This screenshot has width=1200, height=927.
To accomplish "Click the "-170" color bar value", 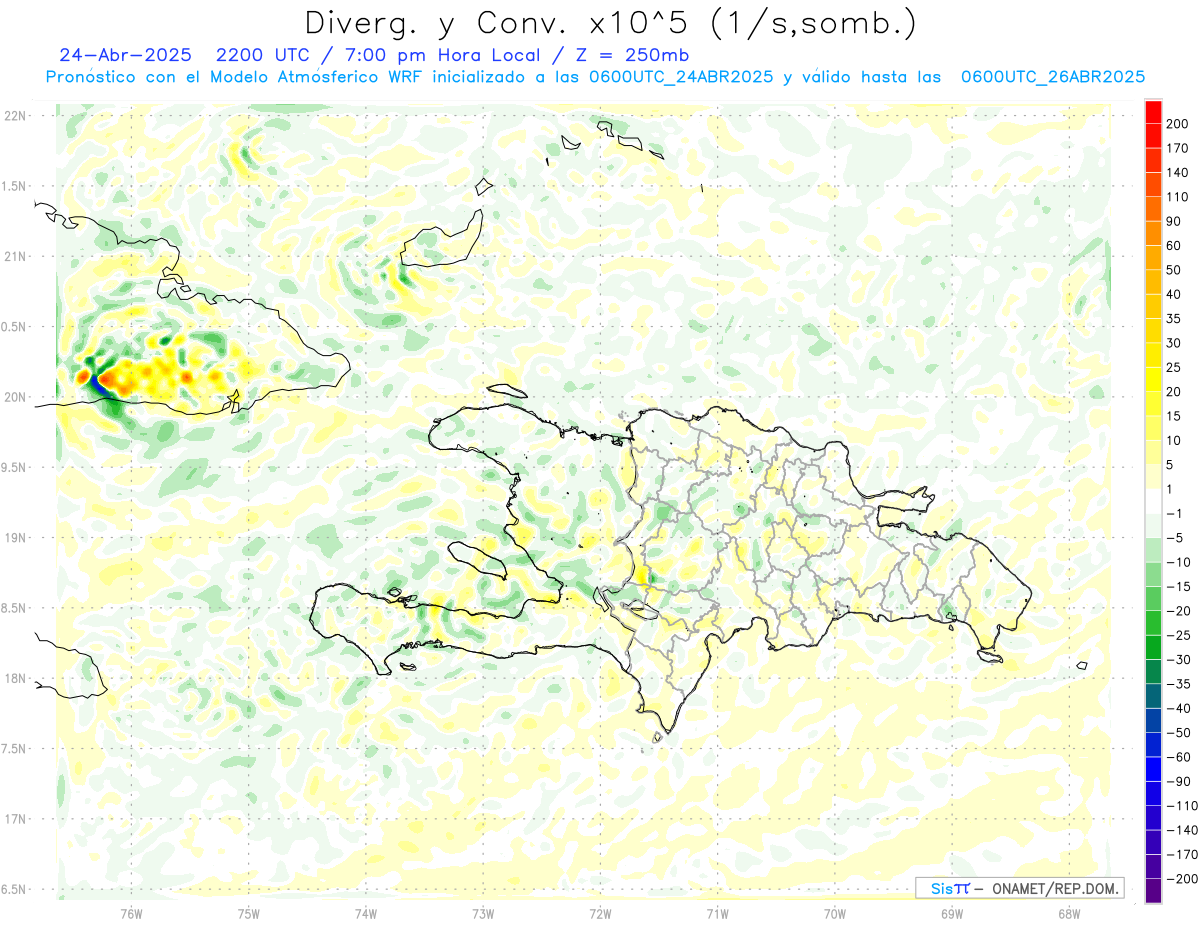I will point(1184,855).
